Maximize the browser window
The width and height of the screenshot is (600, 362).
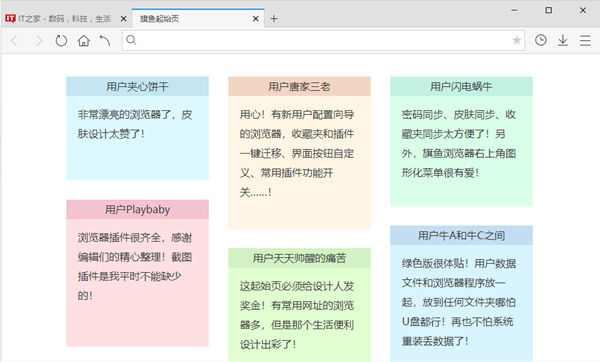coord(548,10)
